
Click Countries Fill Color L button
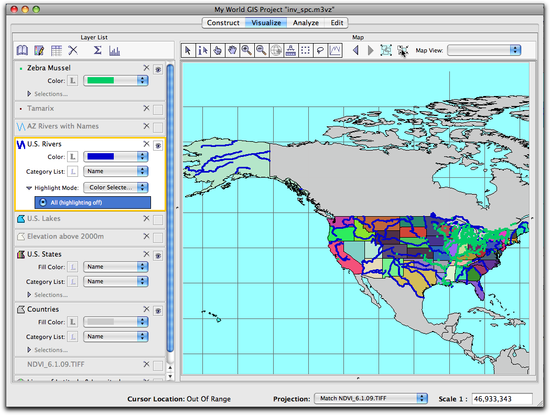[73, 322]
